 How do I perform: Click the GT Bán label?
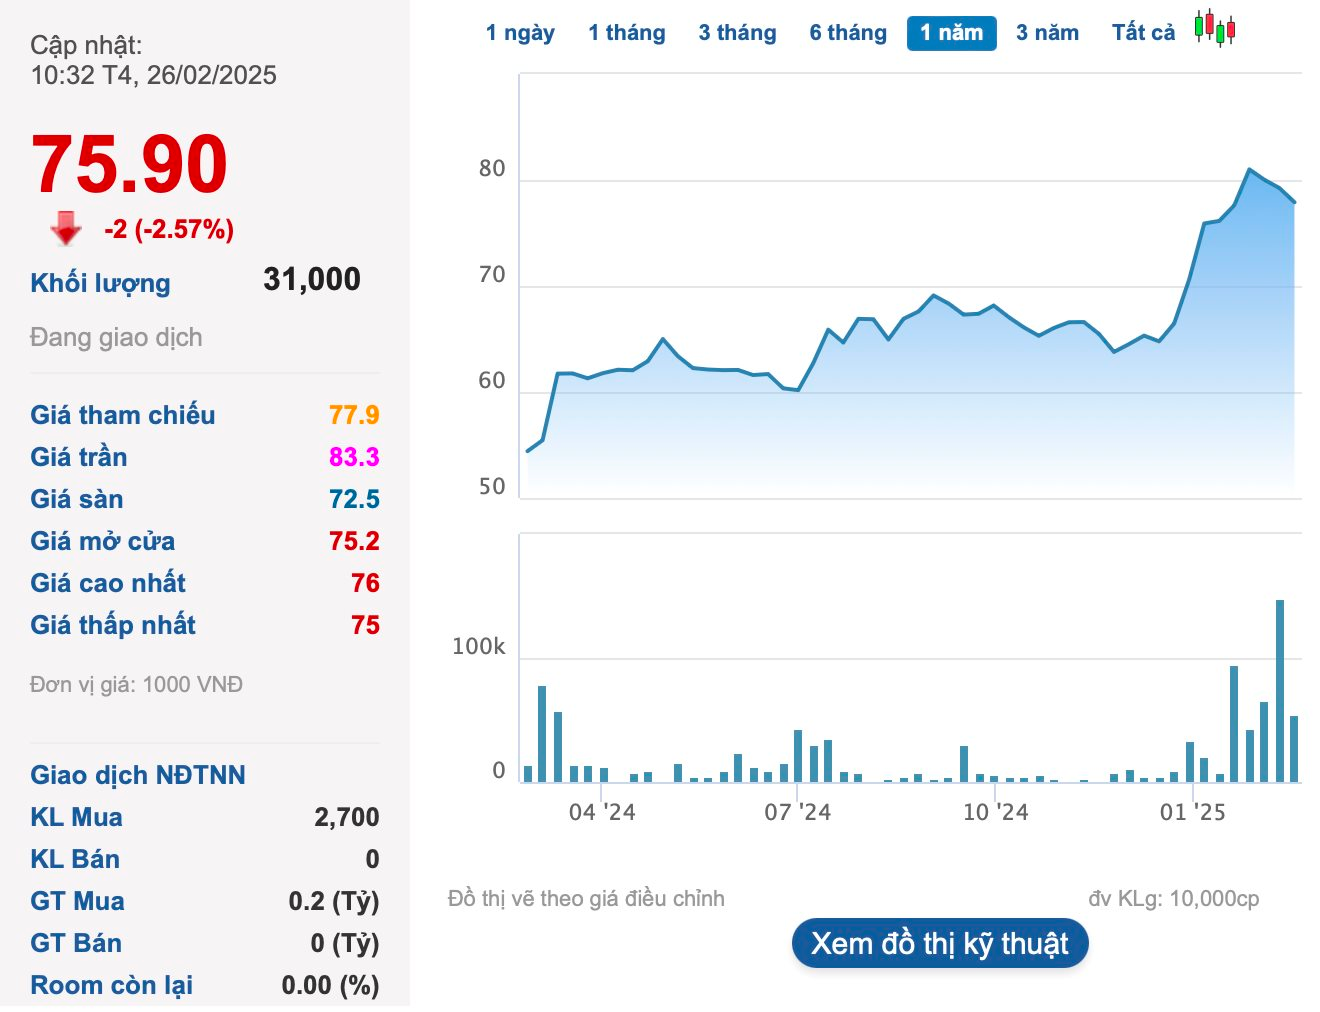(76, 943)
